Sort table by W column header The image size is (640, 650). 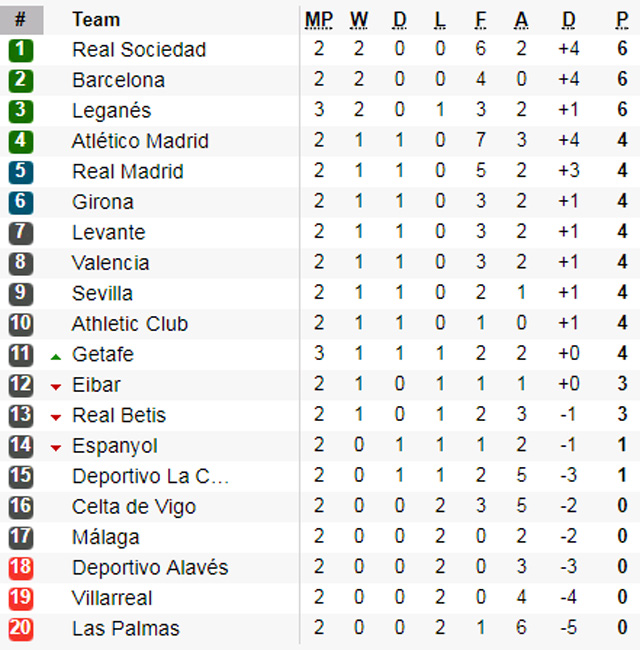(x=359, y=20)
